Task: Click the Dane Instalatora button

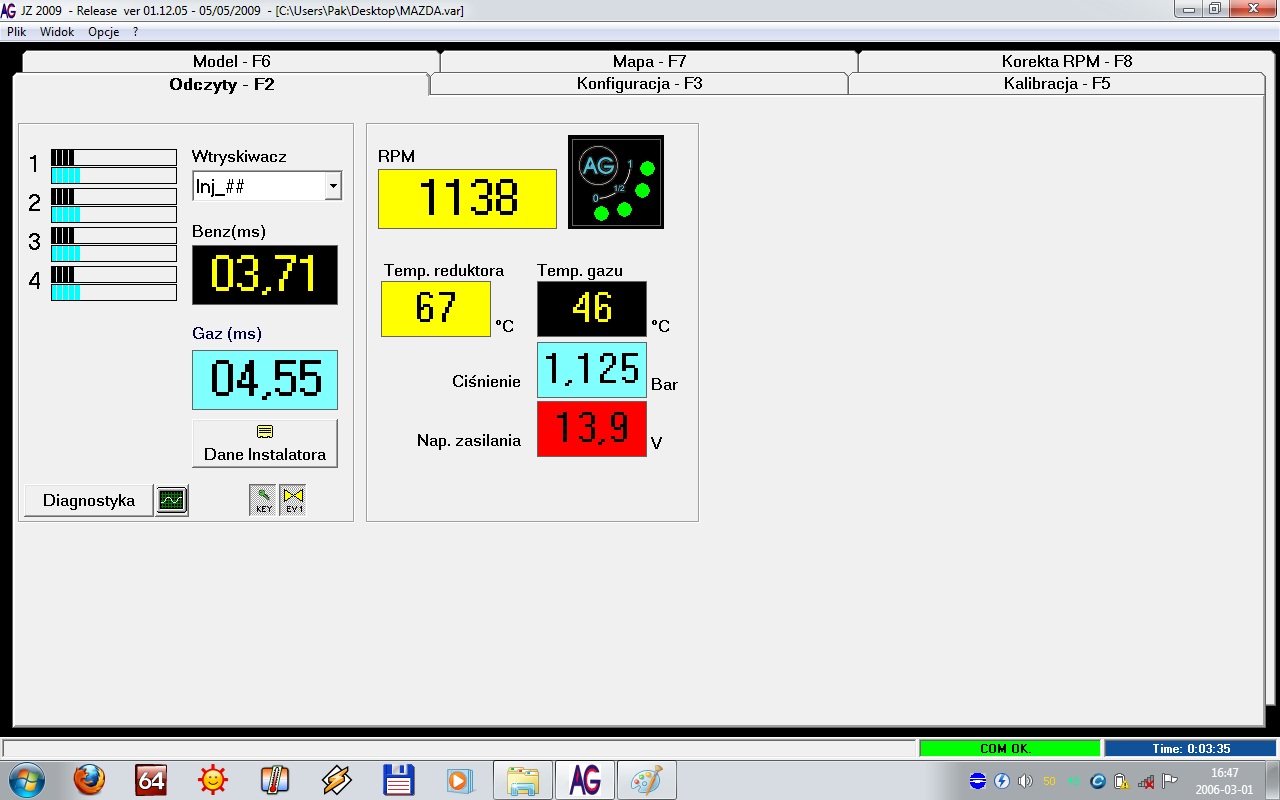Action: tap(265, 444)
